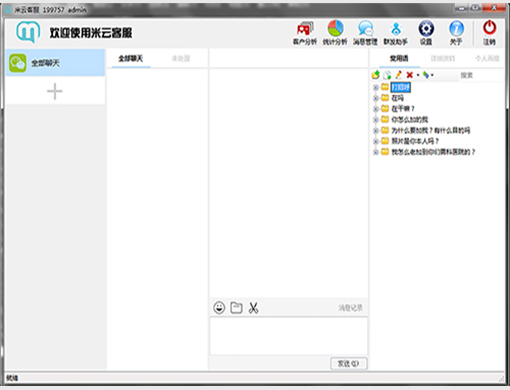Open dropdown arrow beside red X delete icon
This screenshot has width=510, height=390.
tap(418, 75)
